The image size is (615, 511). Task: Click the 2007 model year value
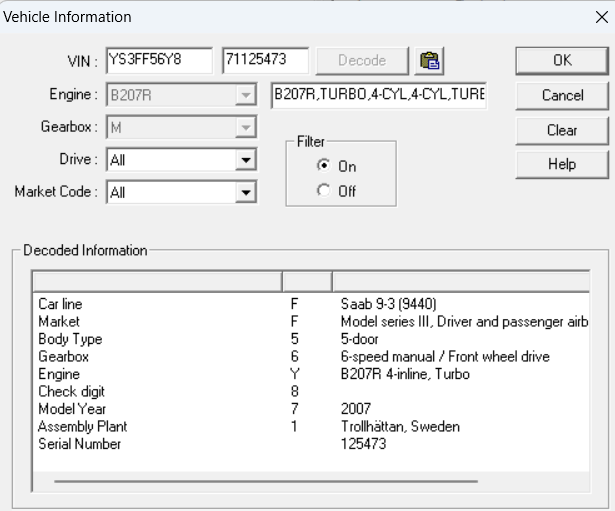point(356,409)
